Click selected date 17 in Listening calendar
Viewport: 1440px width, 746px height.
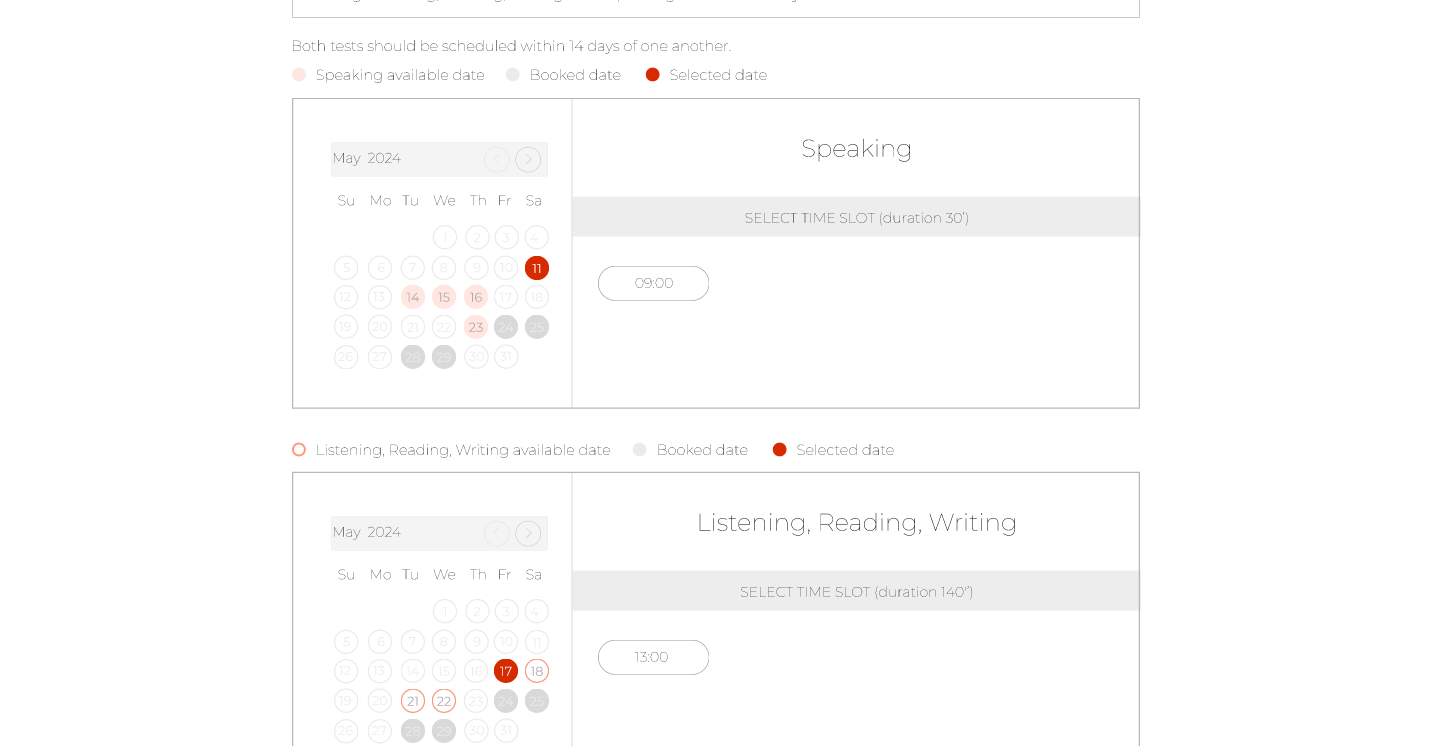[x=506, y=671]
